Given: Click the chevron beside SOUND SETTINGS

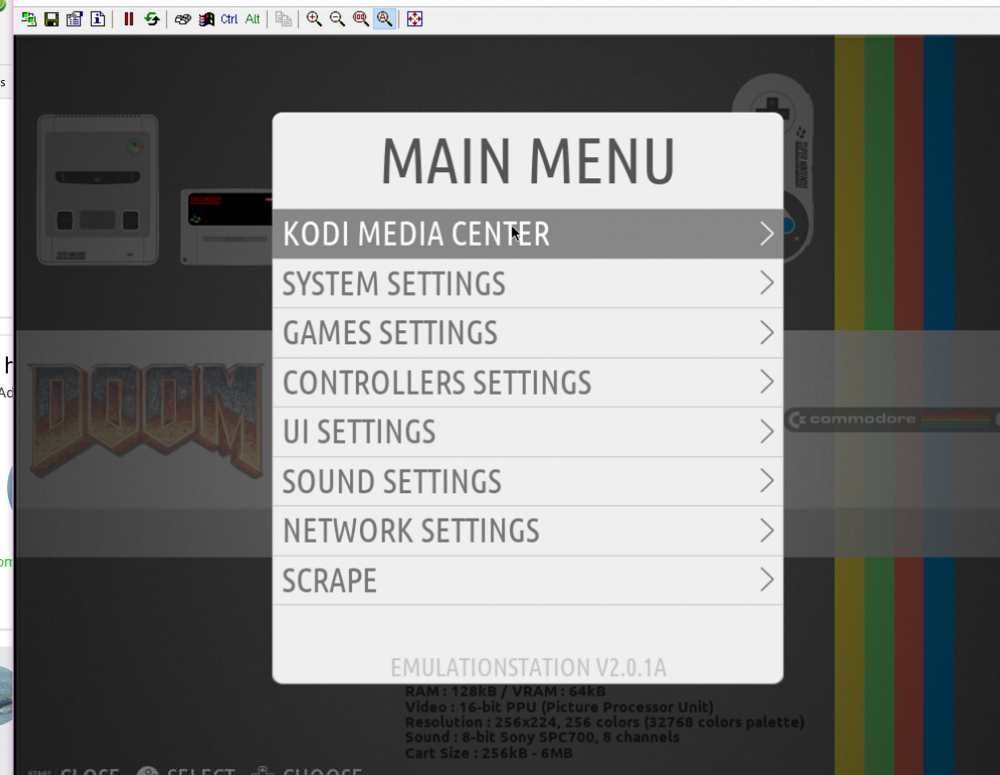Looking at the screenshot, I should coord(767,481).
